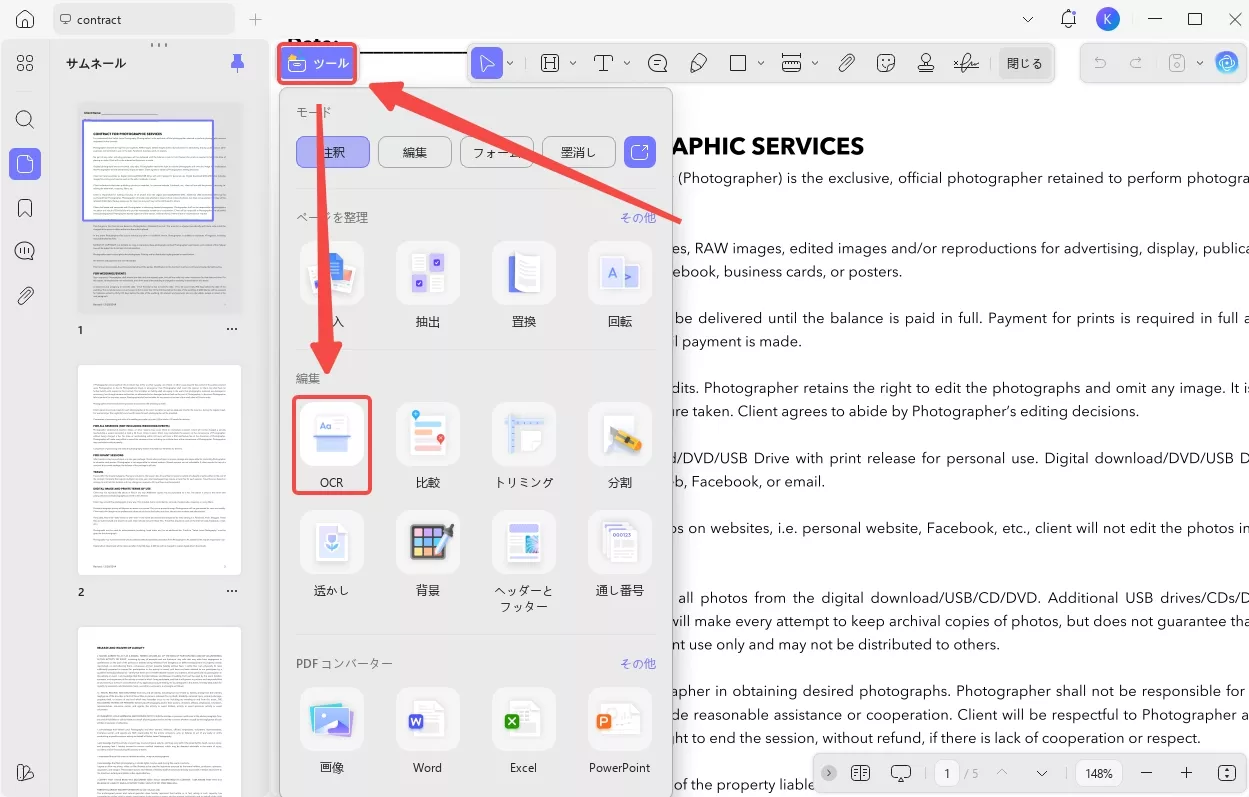The image size is (1249, 797).
Task: Choose the 注釈 annotation mode
Action: point(333,152)
